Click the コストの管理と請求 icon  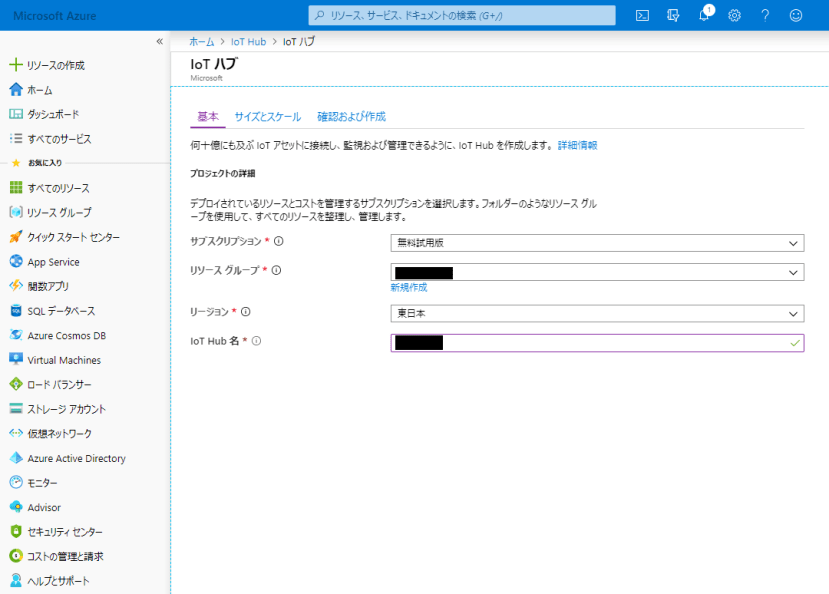point(16,556)
